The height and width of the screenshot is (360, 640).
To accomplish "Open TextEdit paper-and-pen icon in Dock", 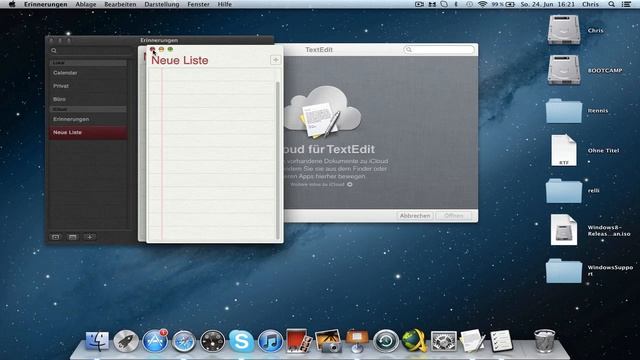I will tap(472, 341).
